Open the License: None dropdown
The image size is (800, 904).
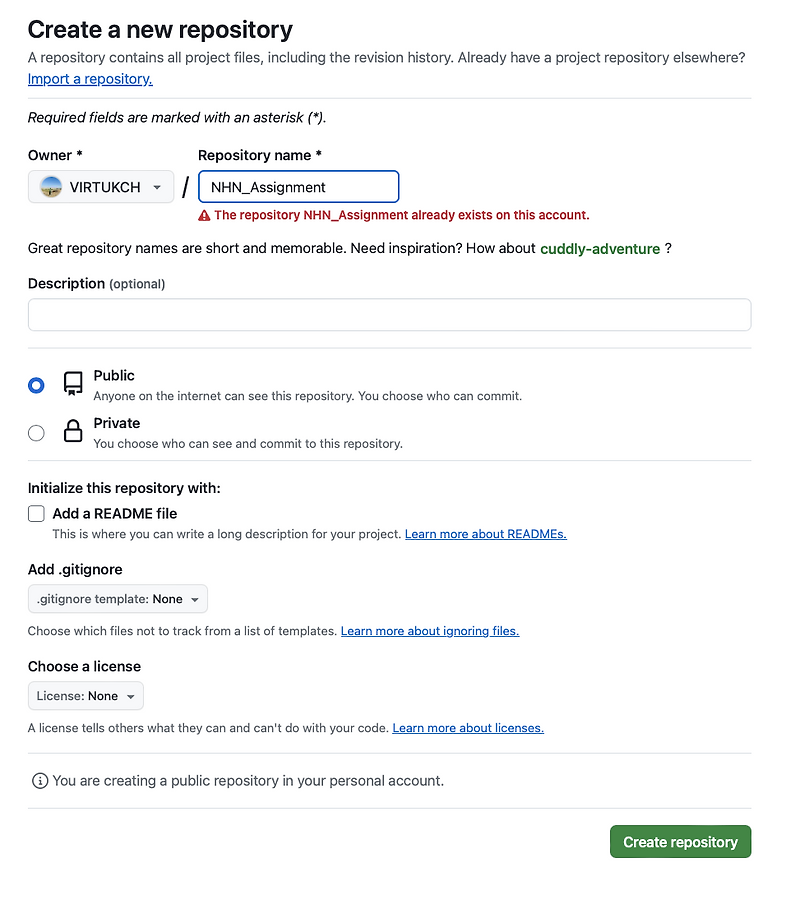(86, 696)
